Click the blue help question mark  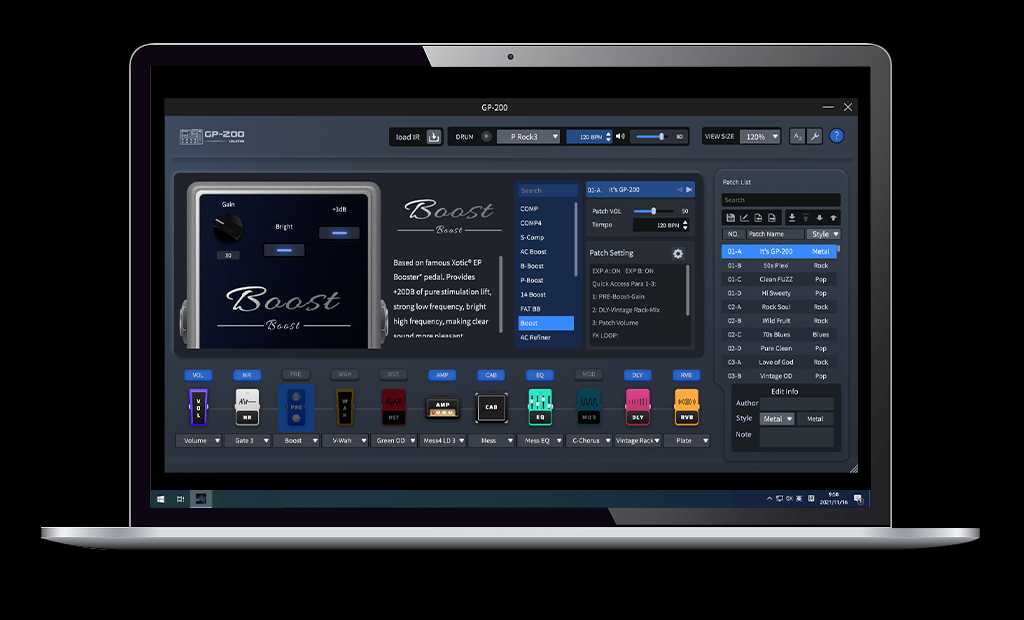tap(837, 136)
